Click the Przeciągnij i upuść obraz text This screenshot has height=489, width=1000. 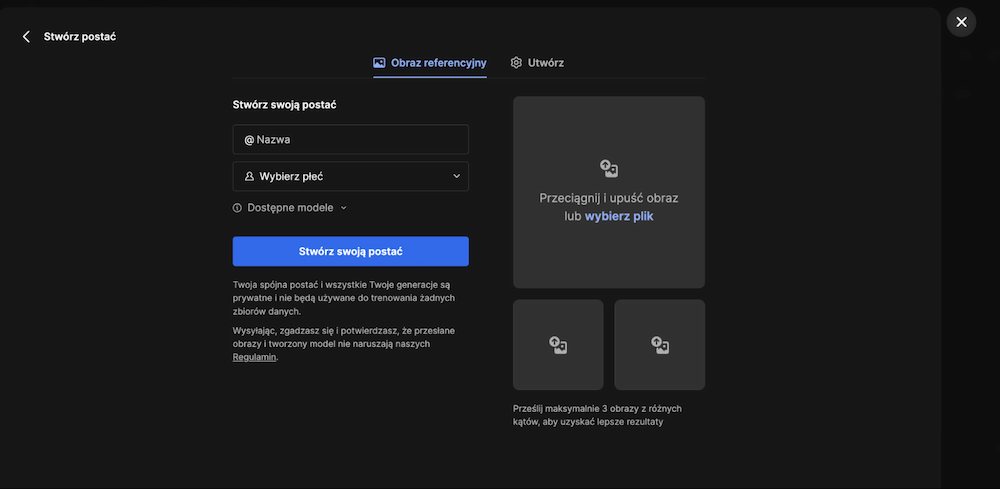point(609,198)
